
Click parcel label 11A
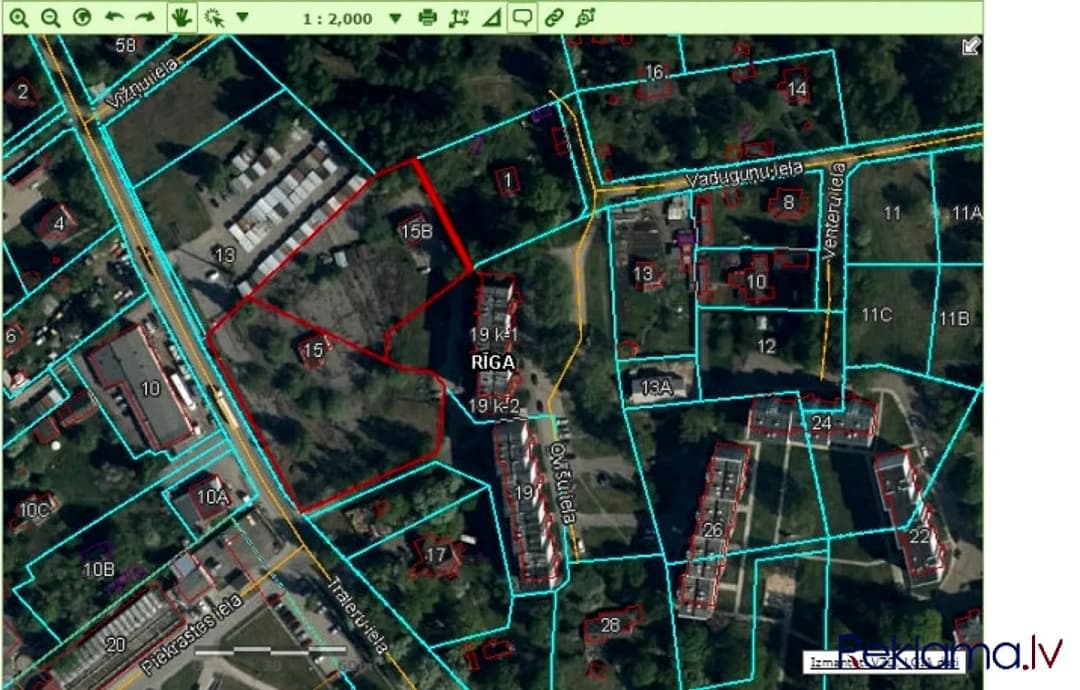pyautogui.click(x=966, y=213)
